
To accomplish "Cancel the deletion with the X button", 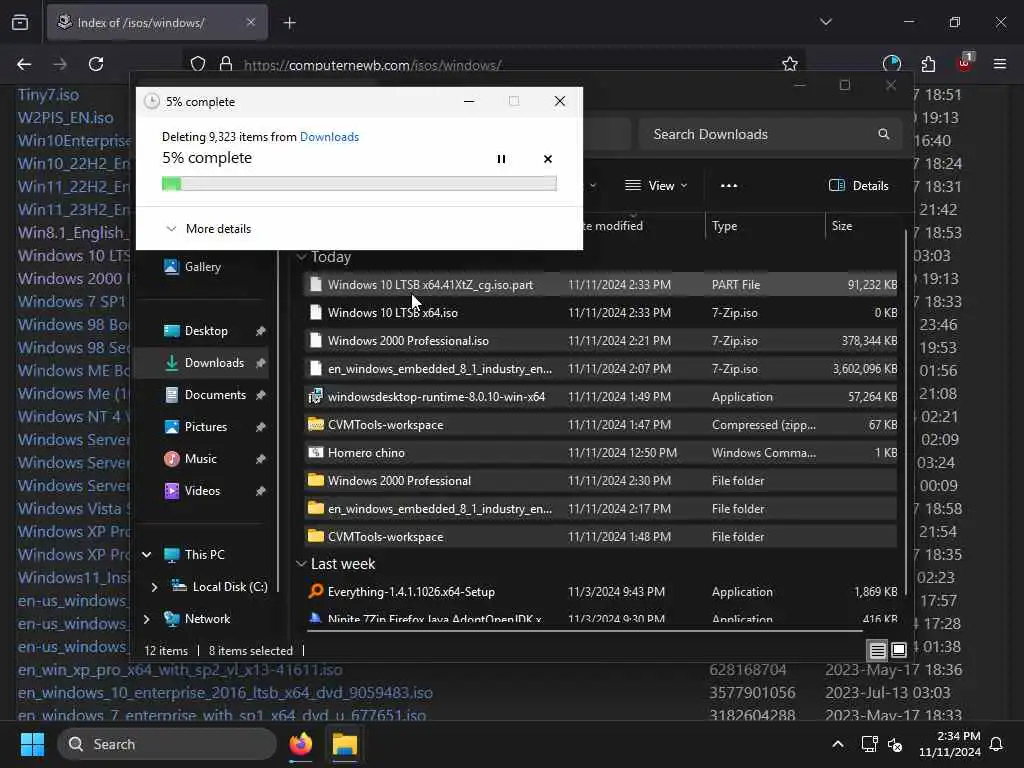I will point(547,159).
